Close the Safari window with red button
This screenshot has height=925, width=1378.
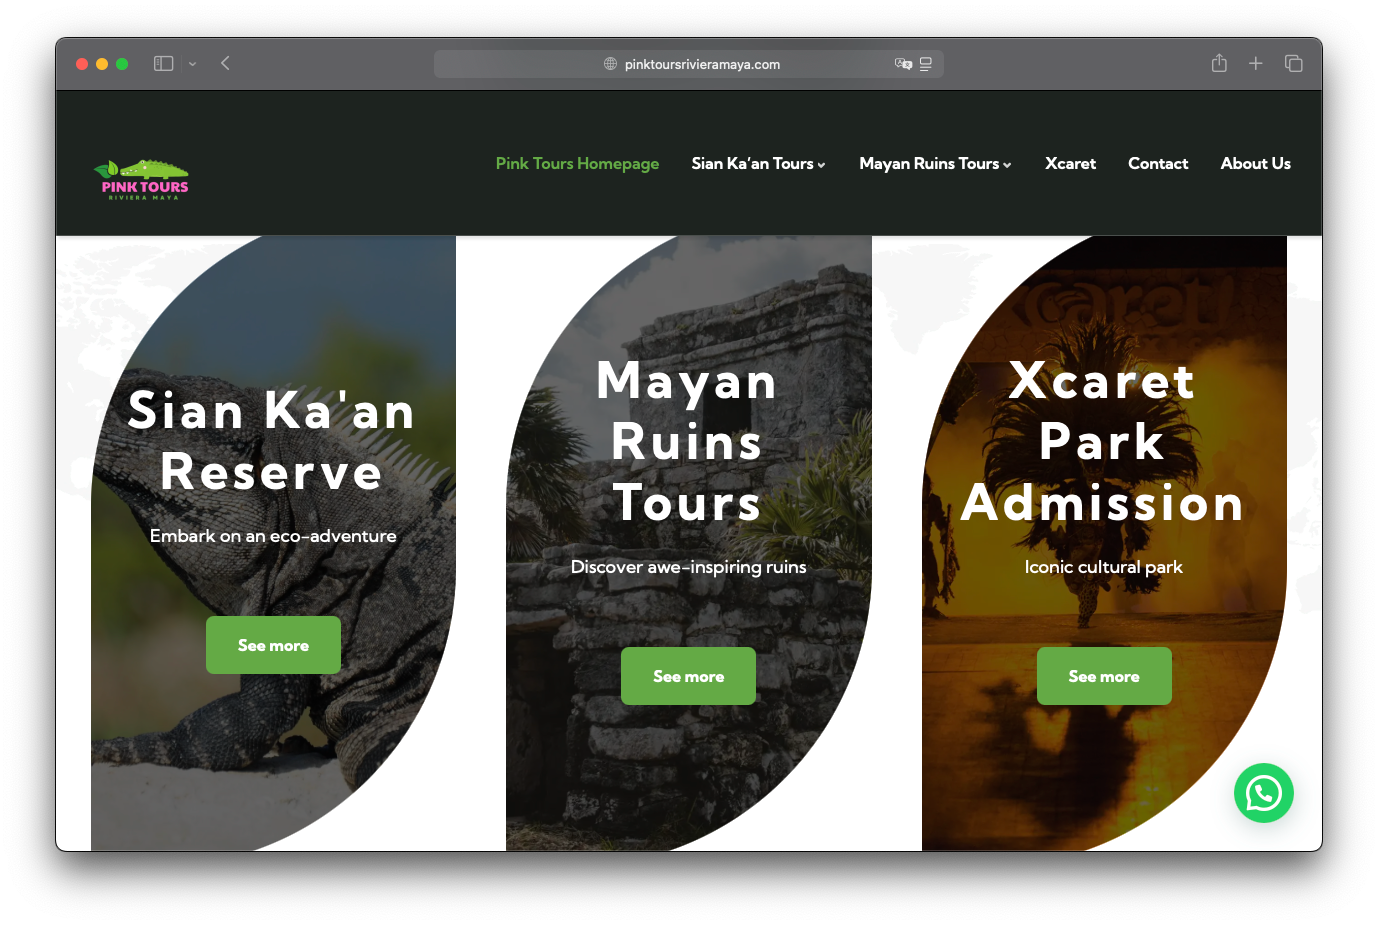82,64
